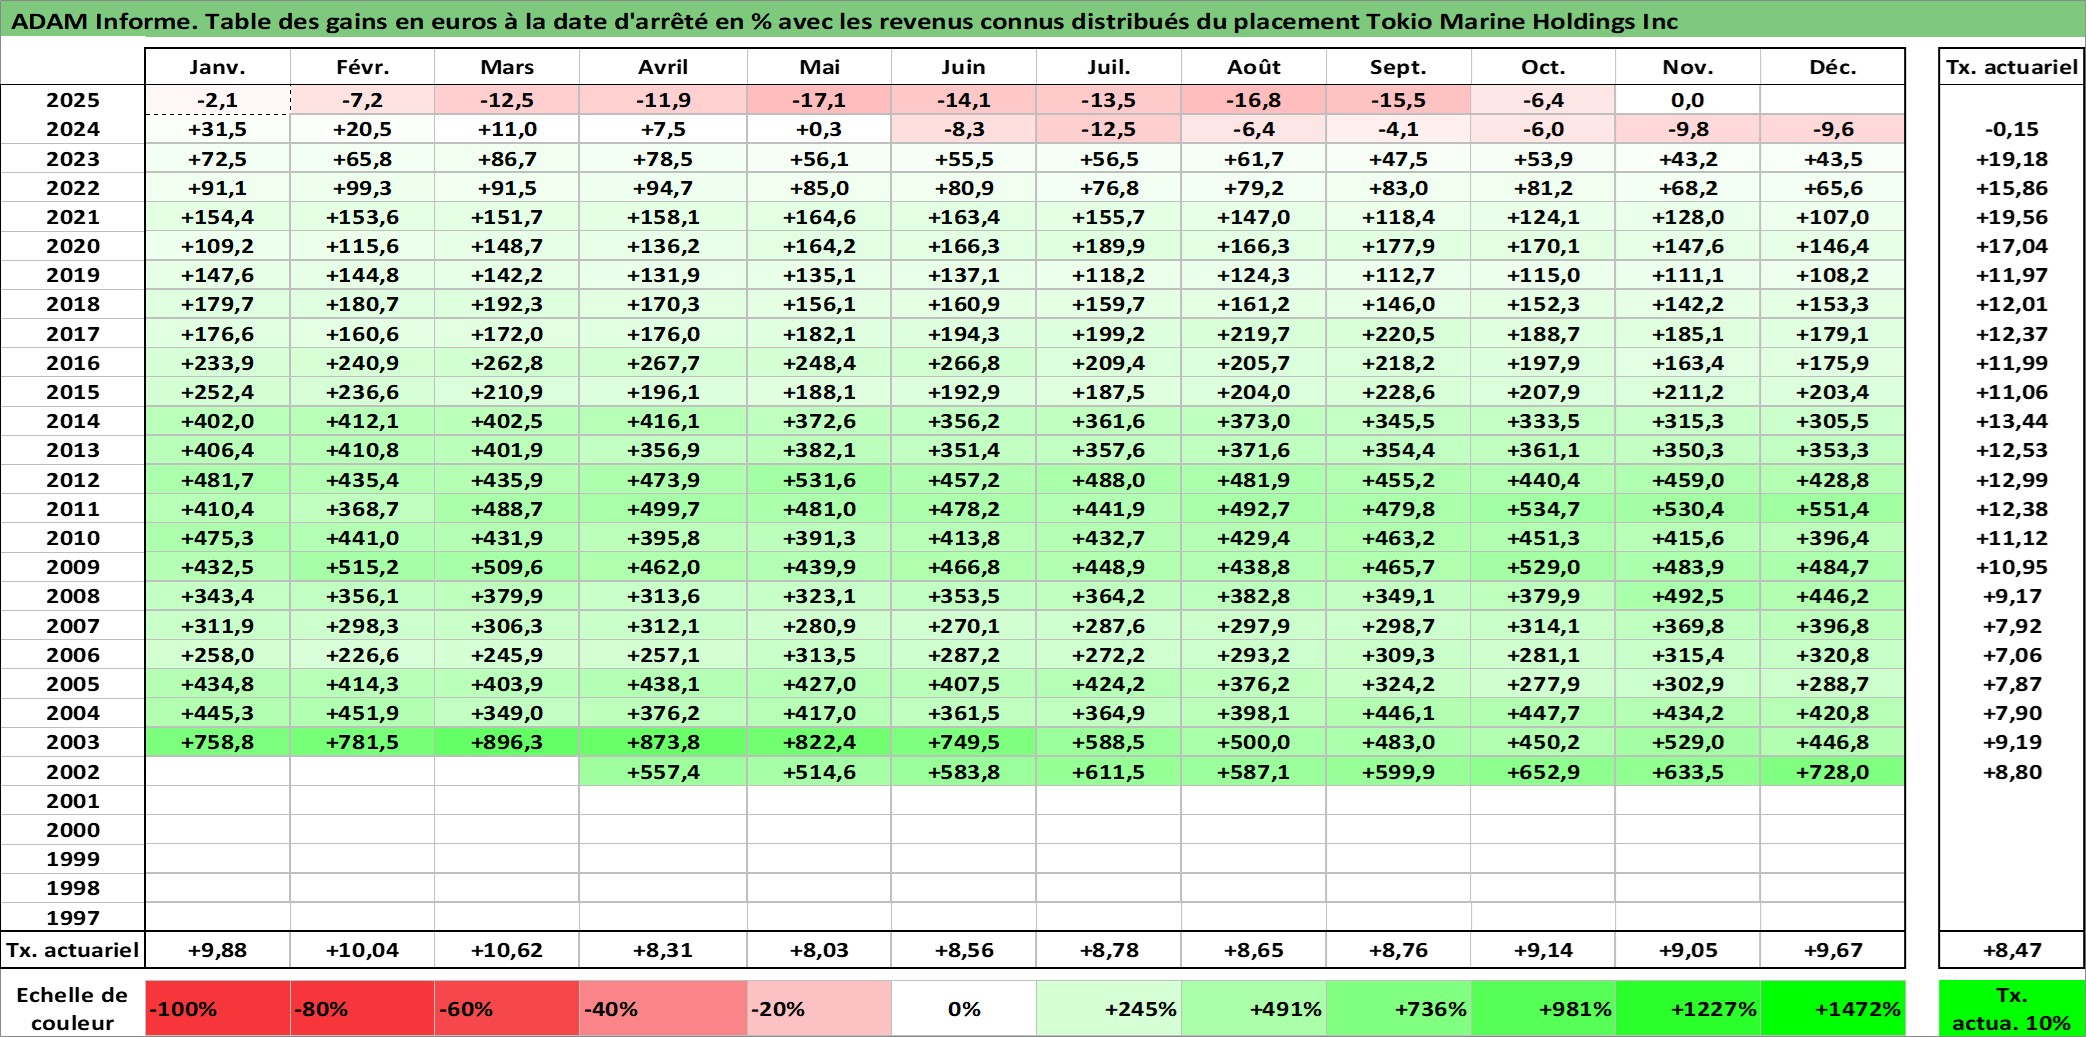Click the +551,4 cell for Déc. 2011
Image resolution: width=2086 pixels, height=1037 pixels.
[x=1832, y=509]
